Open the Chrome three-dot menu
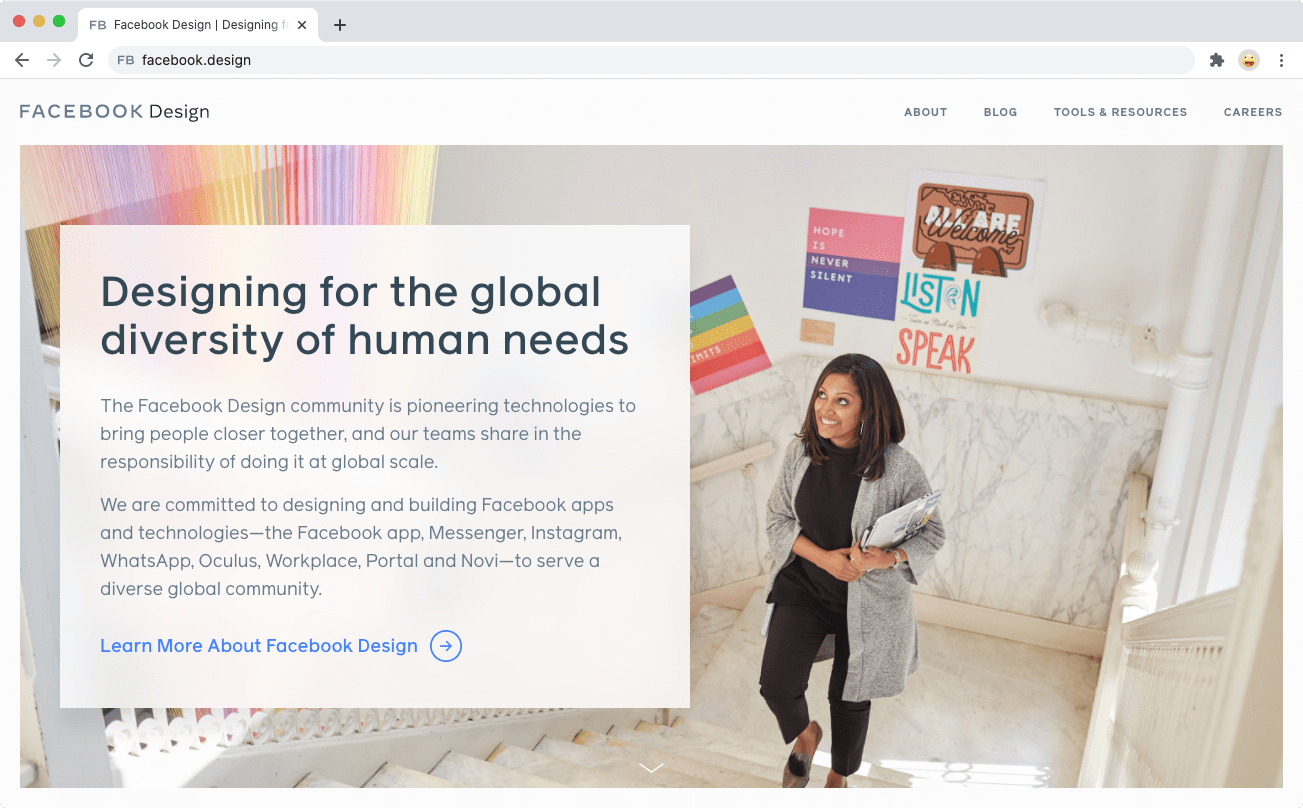Screen dimensions: 1303x808 coord(1281,60)
